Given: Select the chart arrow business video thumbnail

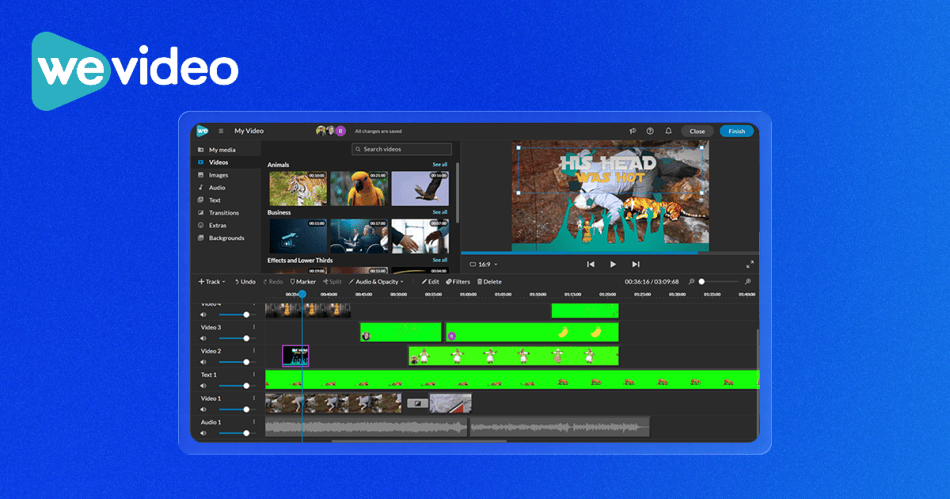Looking at the screenshot, I should tap(298, 236).
